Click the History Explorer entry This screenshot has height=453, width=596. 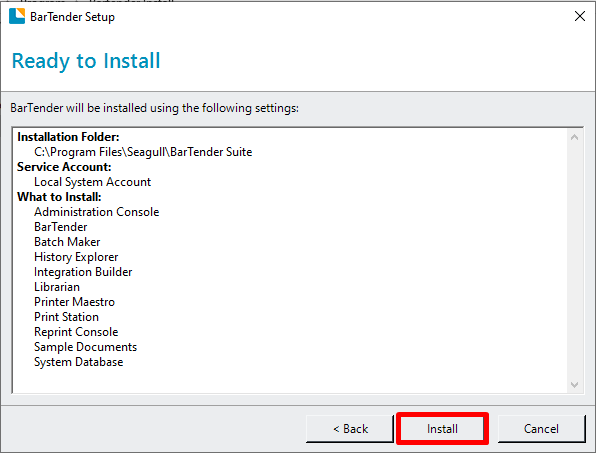76,257
